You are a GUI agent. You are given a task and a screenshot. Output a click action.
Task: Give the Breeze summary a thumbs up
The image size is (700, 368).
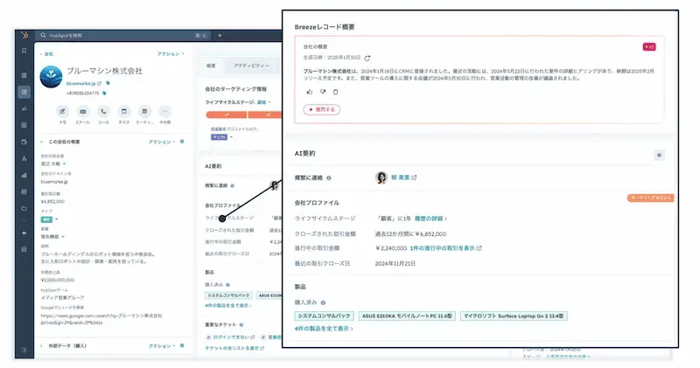tap(310, 92)
